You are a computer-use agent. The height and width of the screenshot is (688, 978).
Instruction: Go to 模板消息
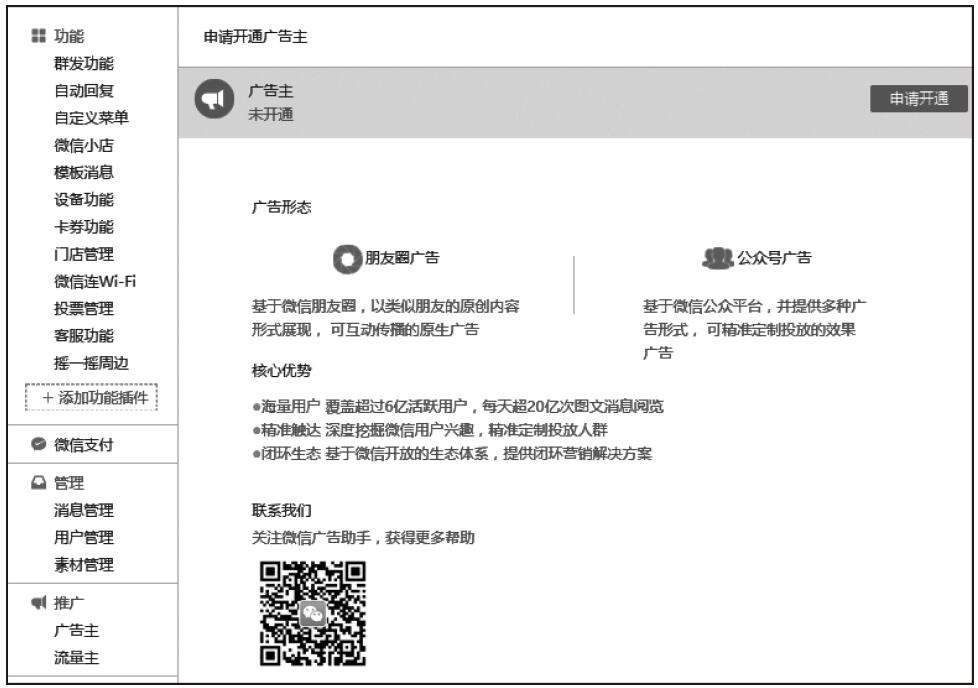tap(84, 172)
